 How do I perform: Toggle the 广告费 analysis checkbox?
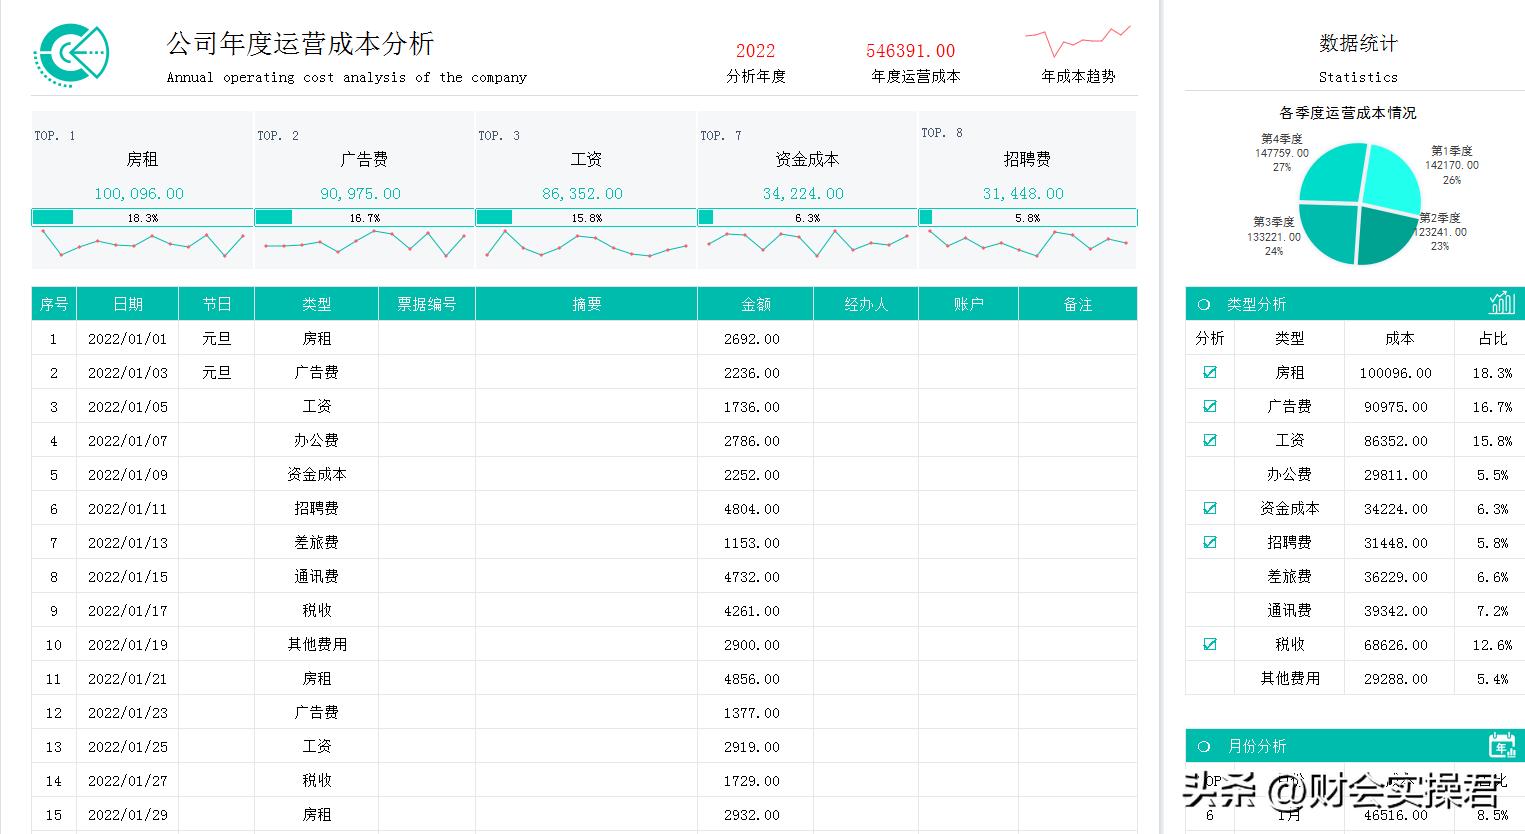click(1210, 406)
